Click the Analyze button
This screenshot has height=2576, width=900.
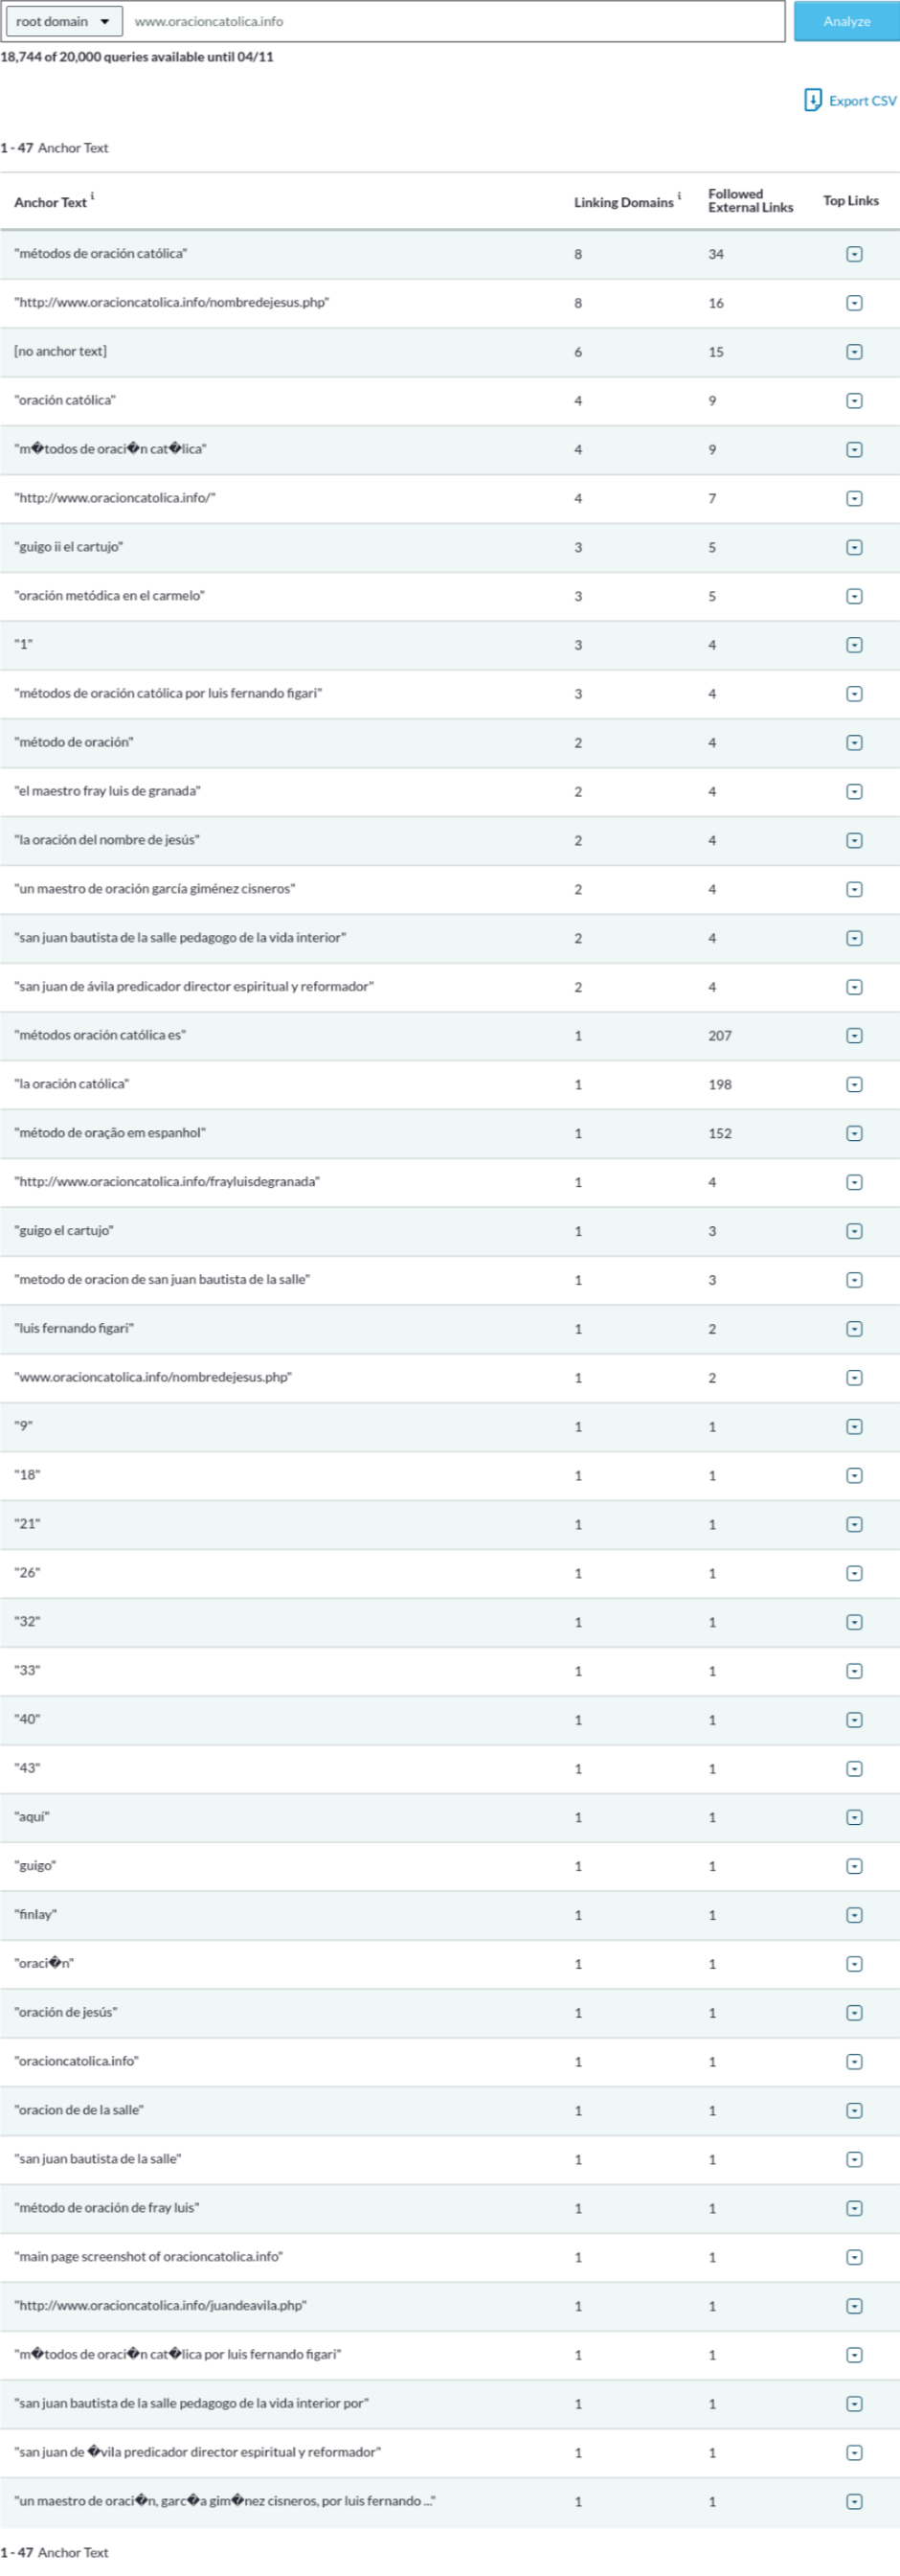point(846,21)
